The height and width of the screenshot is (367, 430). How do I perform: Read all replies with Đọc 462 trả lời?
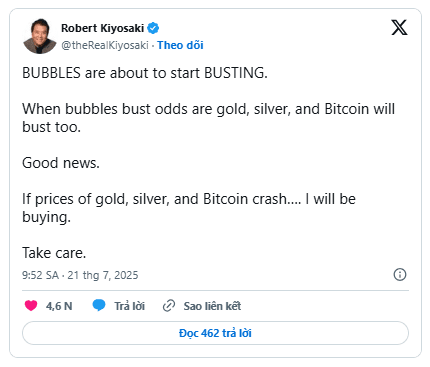coord(215,333)
